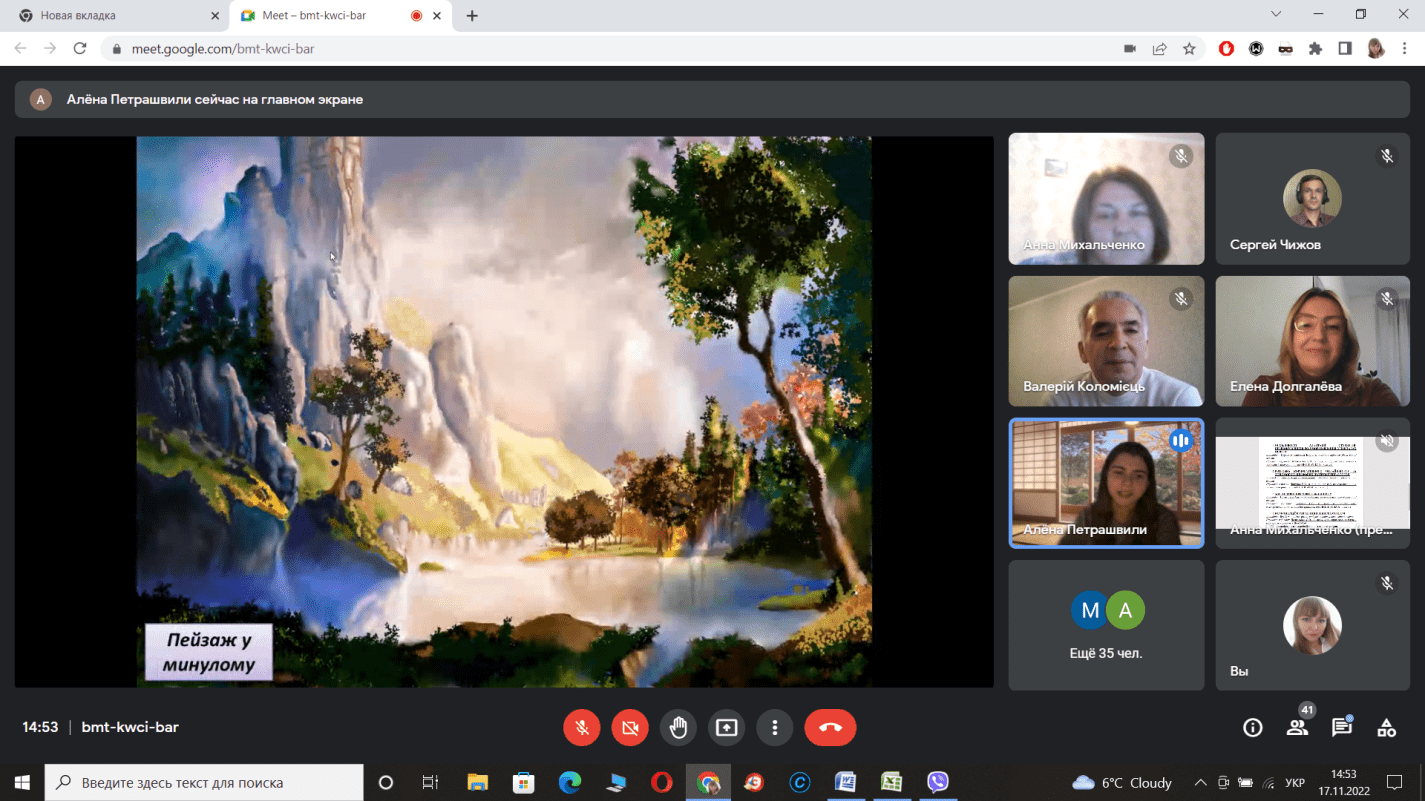Go back to previous page
The width and height of the screenshot is (1425, 801).
21,48
